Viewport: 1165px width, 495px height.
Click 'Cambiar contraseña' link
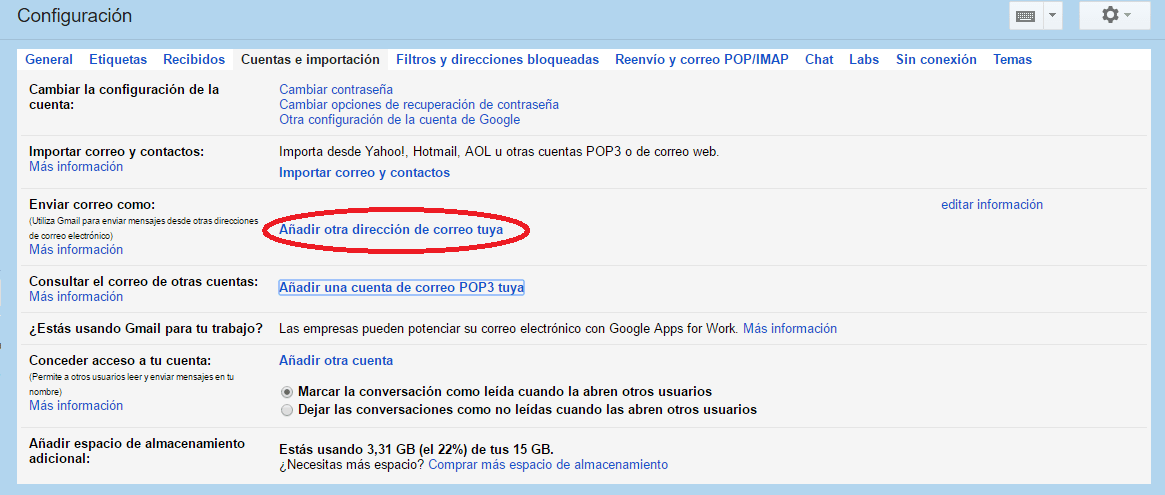coord(336,90)
